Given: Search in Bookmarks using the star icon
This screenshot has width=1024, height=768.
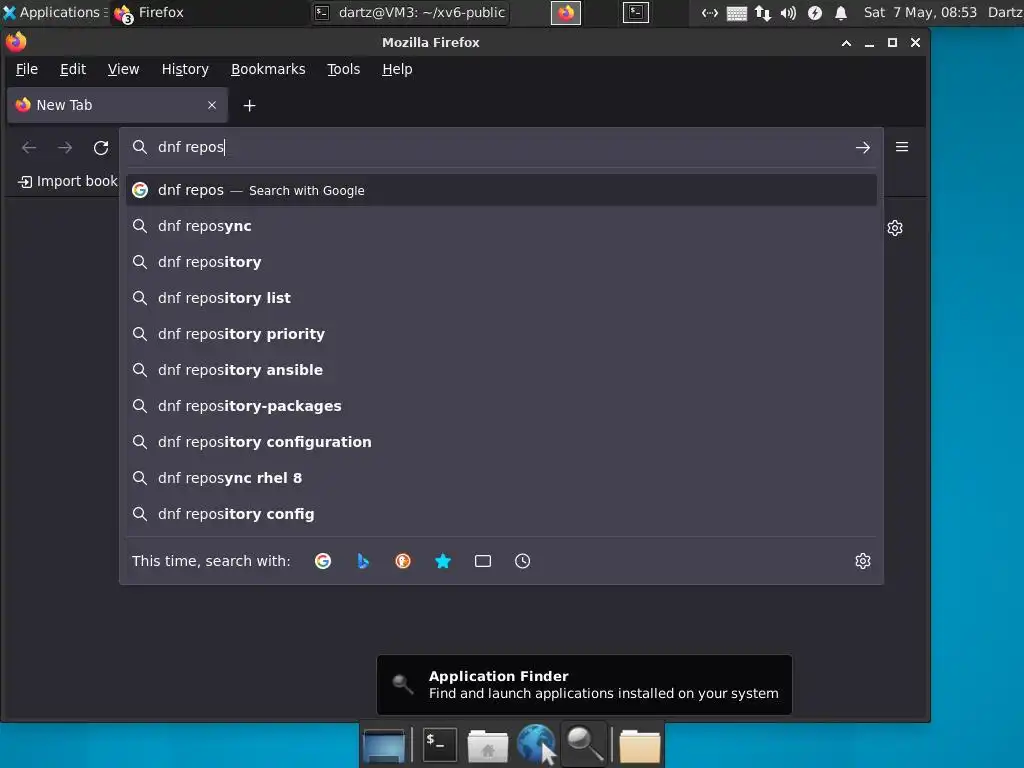Looking at the screenshot, I should point(443,561).
